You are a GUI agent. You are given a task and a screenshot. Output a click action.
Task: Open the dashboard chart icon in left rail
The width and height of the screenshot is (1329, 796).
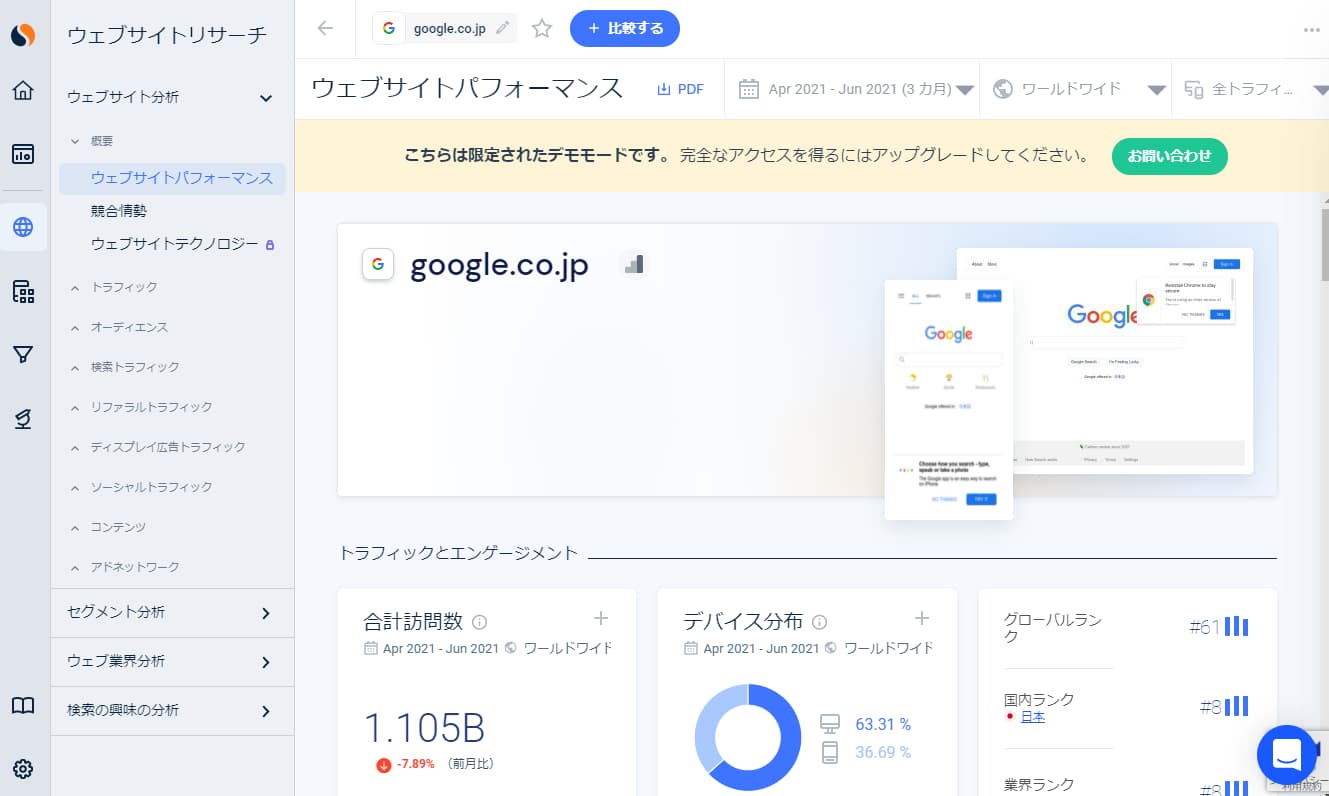click(23, 154)
